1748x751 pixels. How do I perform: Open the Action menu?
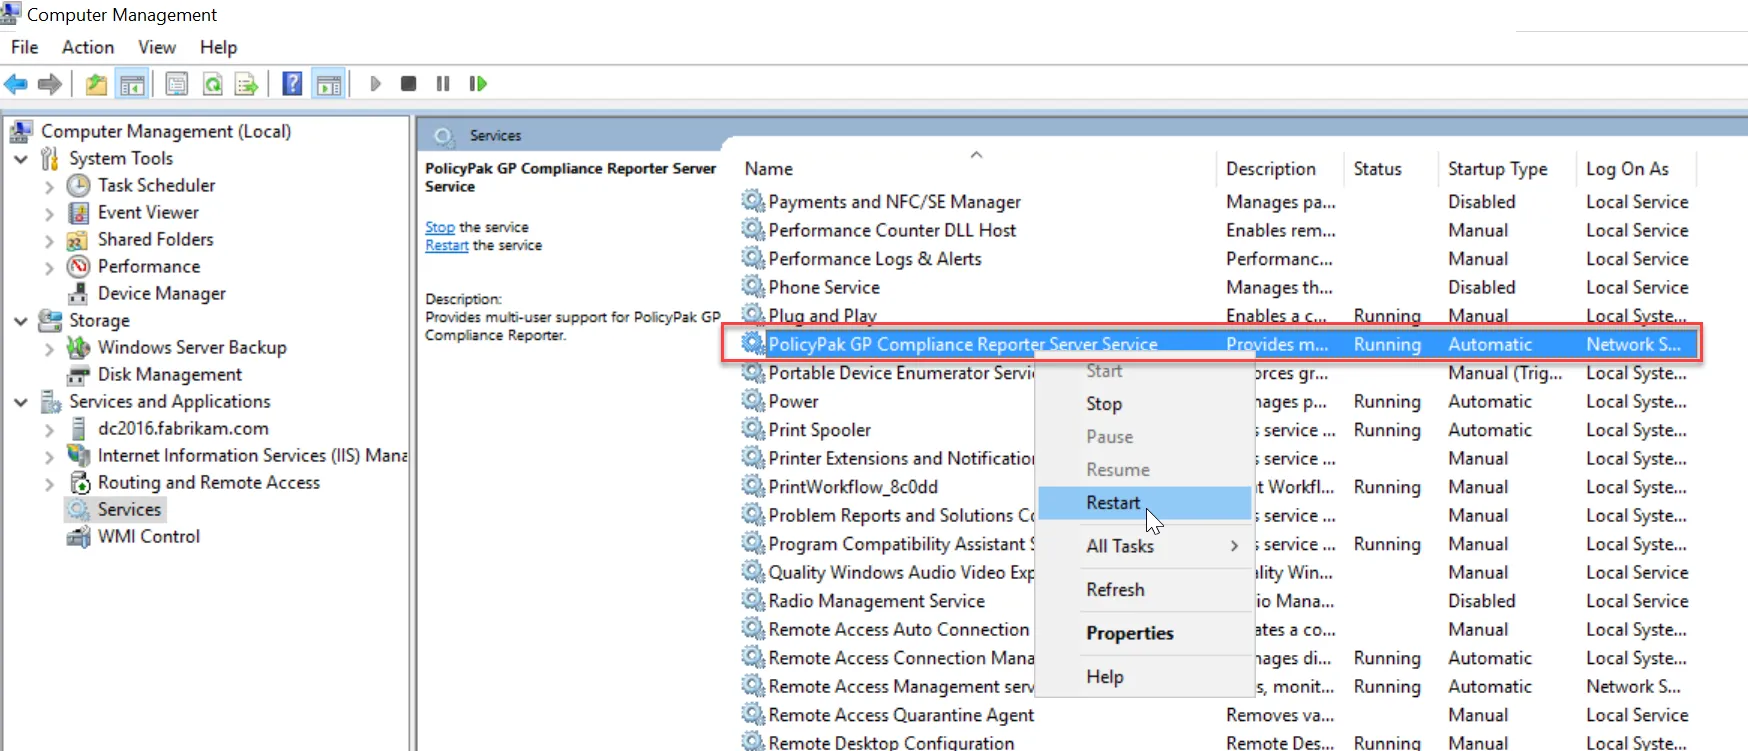point(88,47)
